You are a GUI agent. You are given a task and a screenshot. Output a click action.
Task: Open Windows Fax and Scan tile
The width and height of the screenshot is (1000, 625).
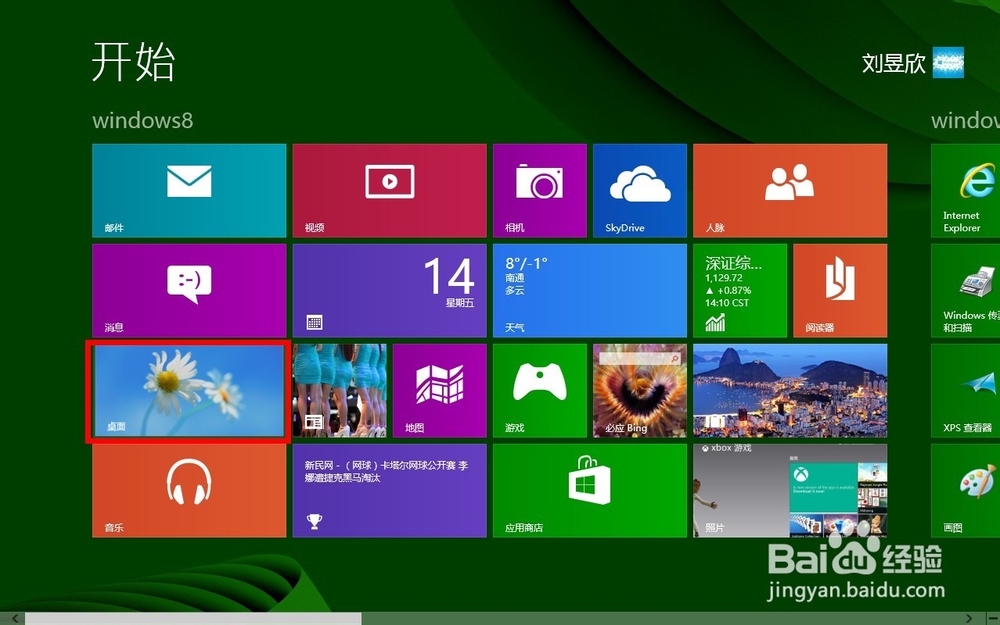click(966, 290)
